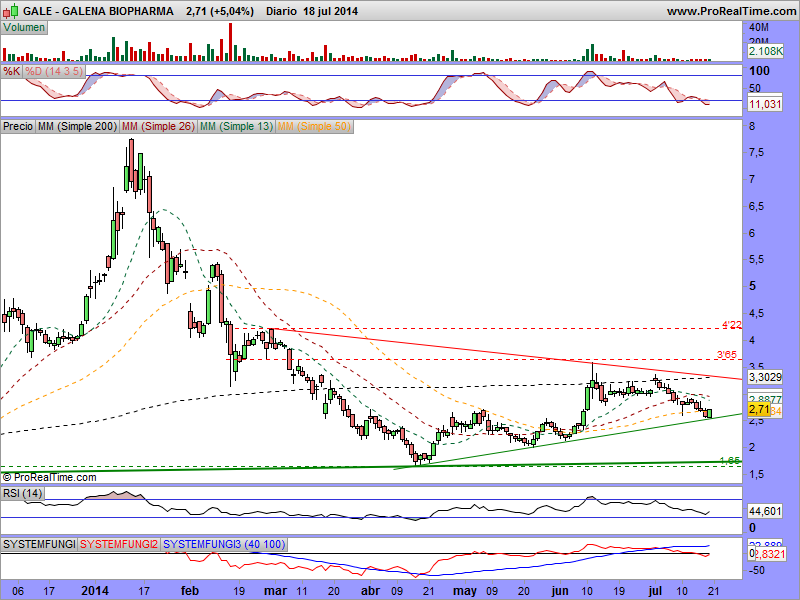Click the SYSTEMFUNGI indicator label

pos(39,544)
